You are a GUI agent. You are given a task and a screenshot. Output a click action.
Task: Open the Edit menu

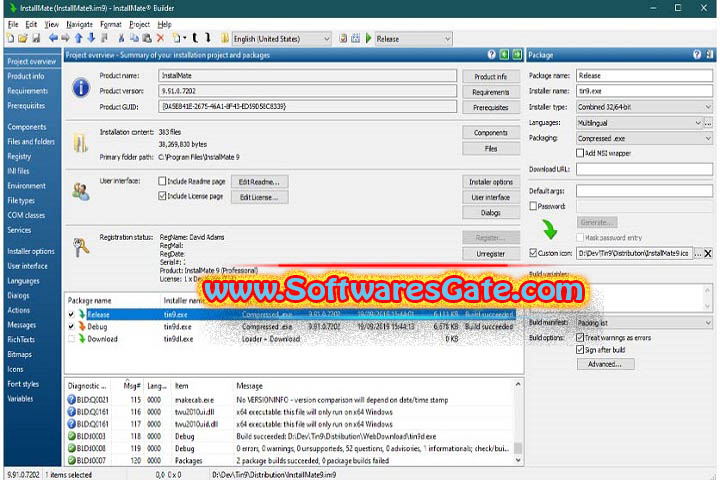pos(31,24)
